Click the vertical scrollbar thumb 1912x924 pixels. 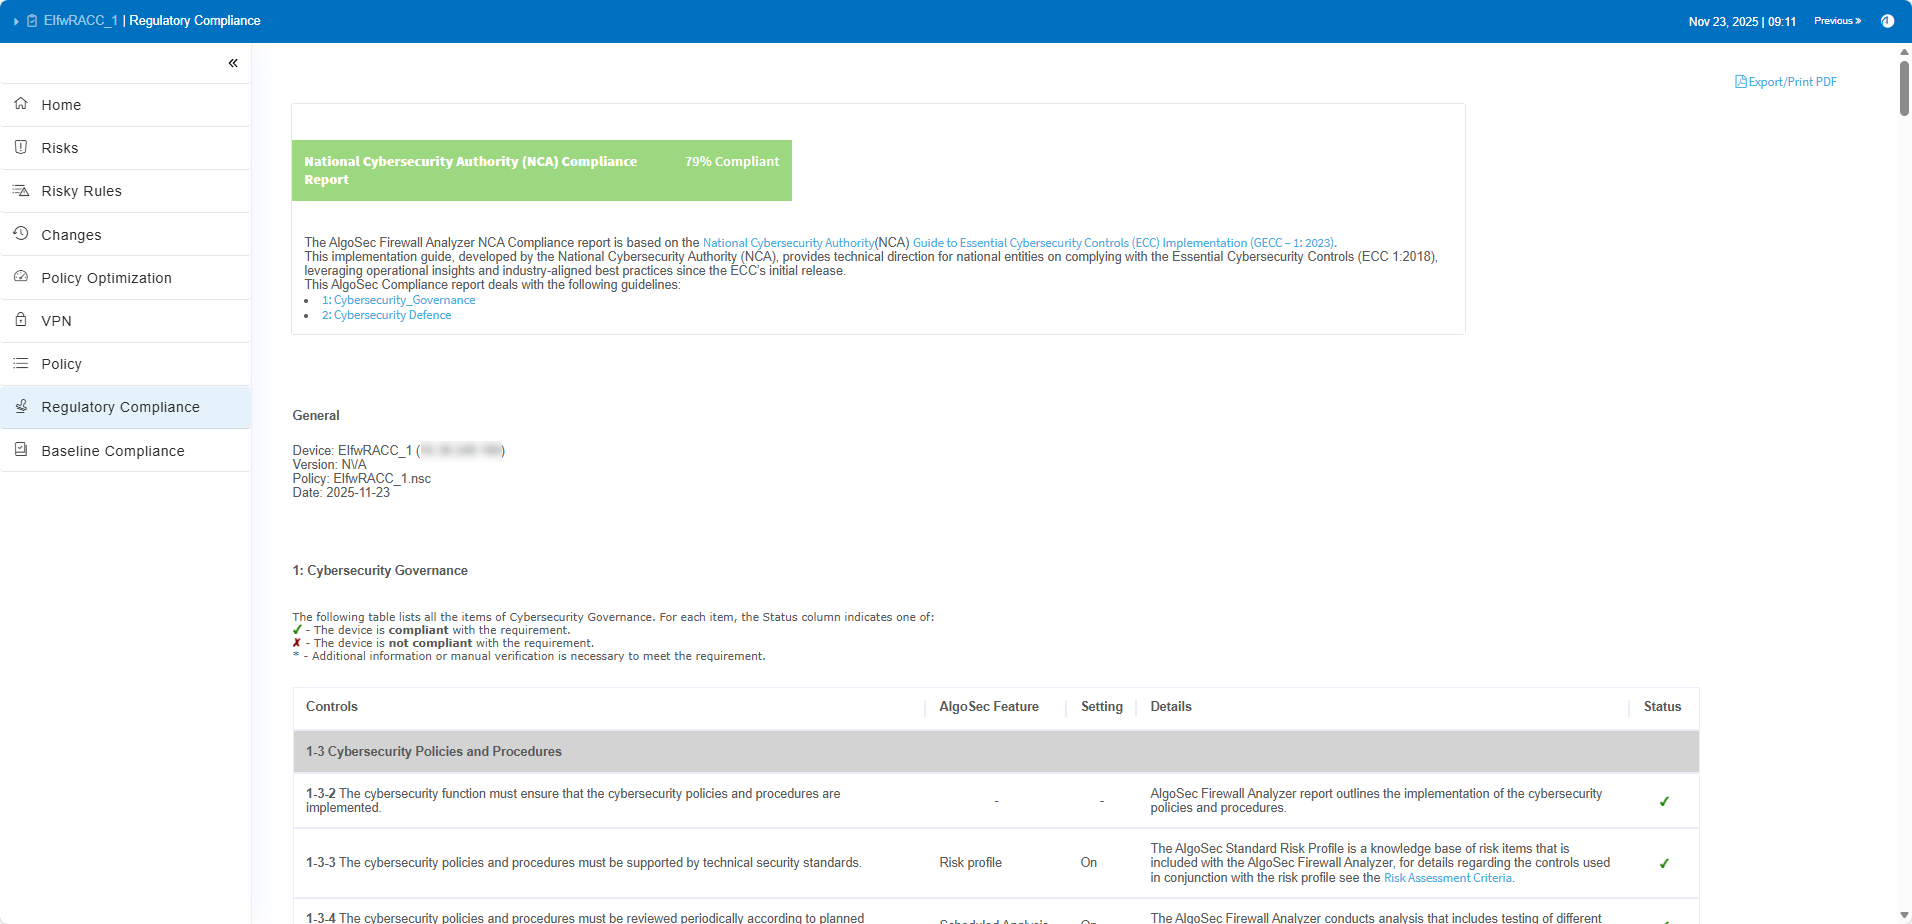(1904, 88)
